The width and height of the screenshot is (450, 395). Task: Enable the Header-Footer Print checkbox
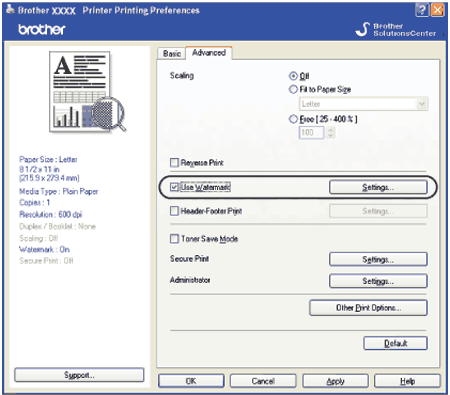[174, 211]
